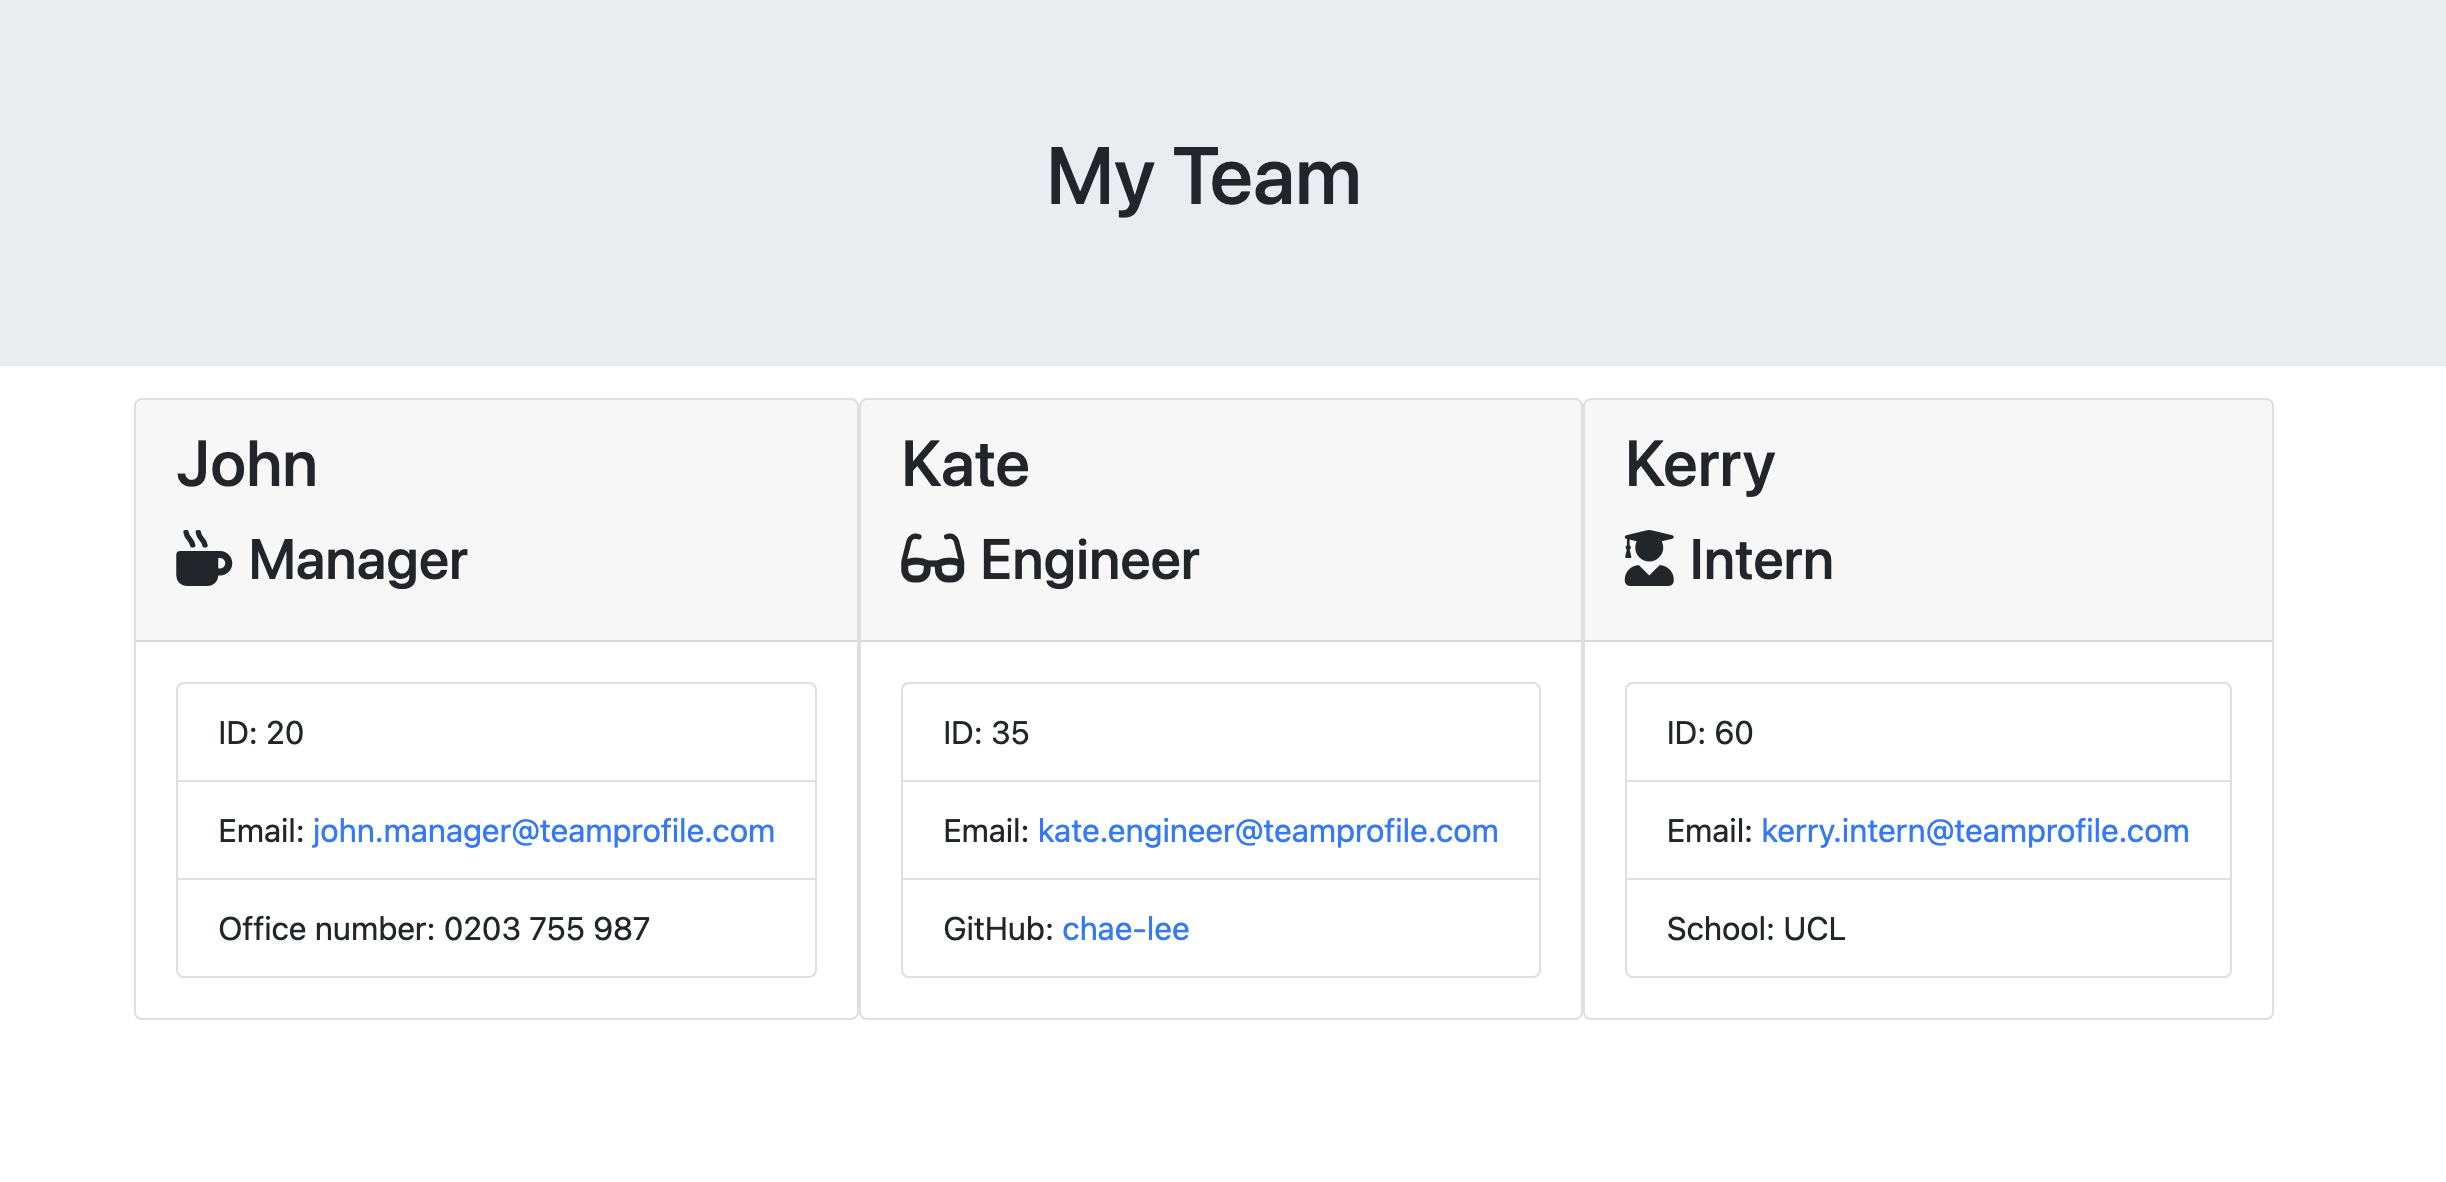Viewport: 2446px width, 1182px height.
Task: Open kate.engineer@teamprofile.com email link
Action: coord(1268,831)
